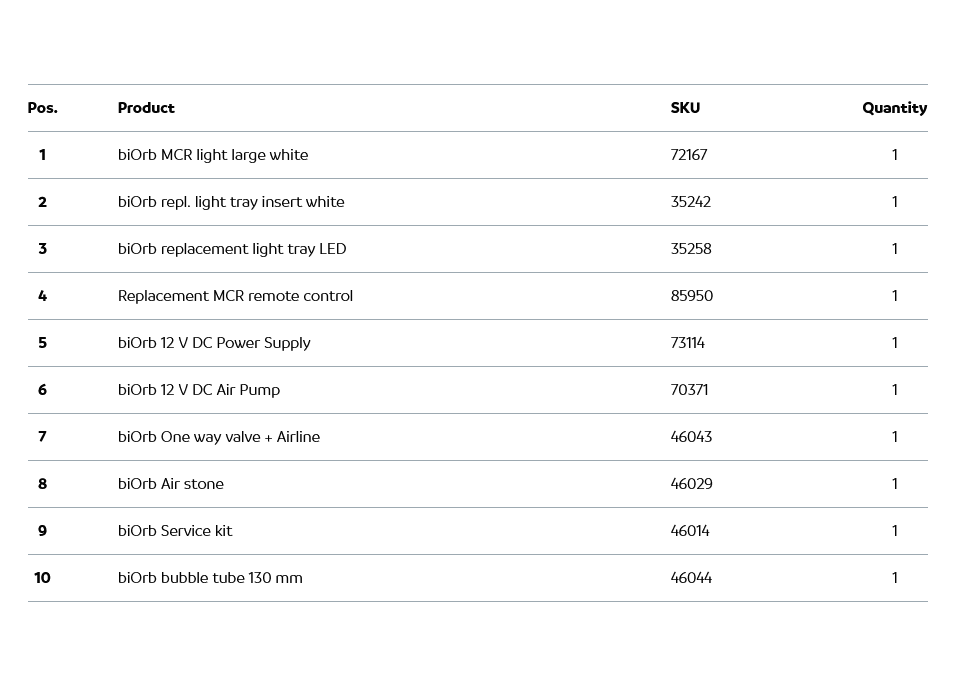Click biOrb replacement light tray LED
The image size is (967, 699).
(x=232, y=249)
